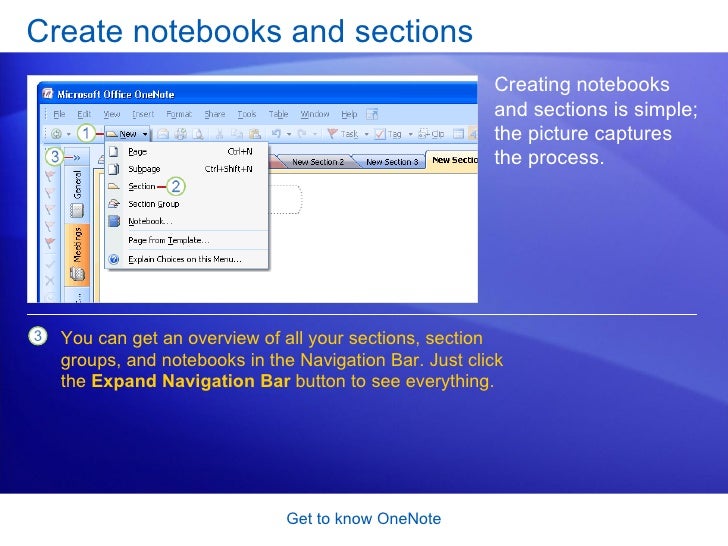Click the Task flag button
728x546 pixels.
coord(342,134)
